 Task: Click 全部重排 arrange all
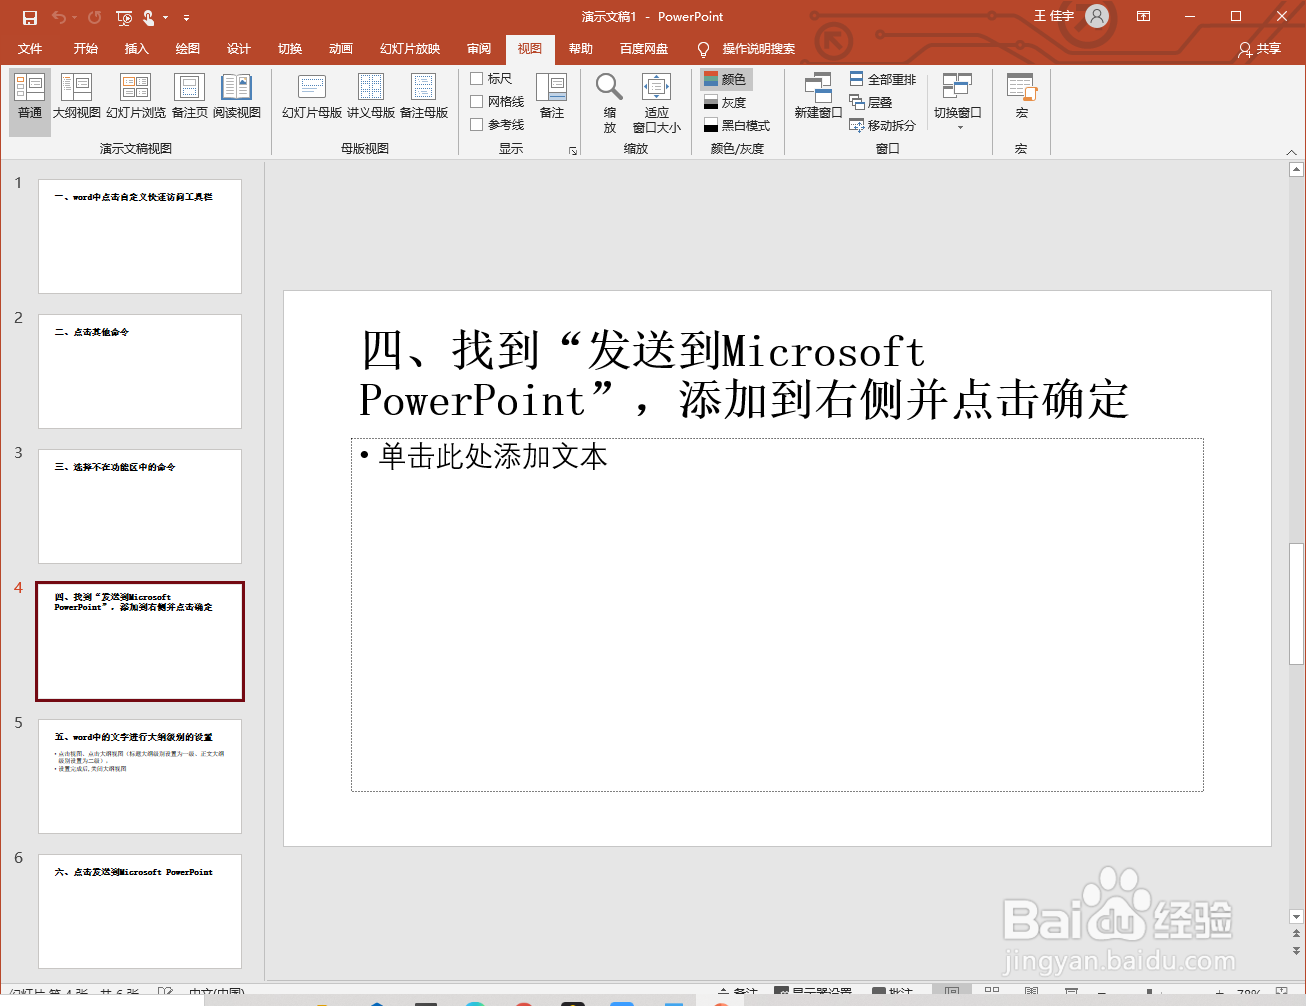pyautogui.click(x=882, y=79)
